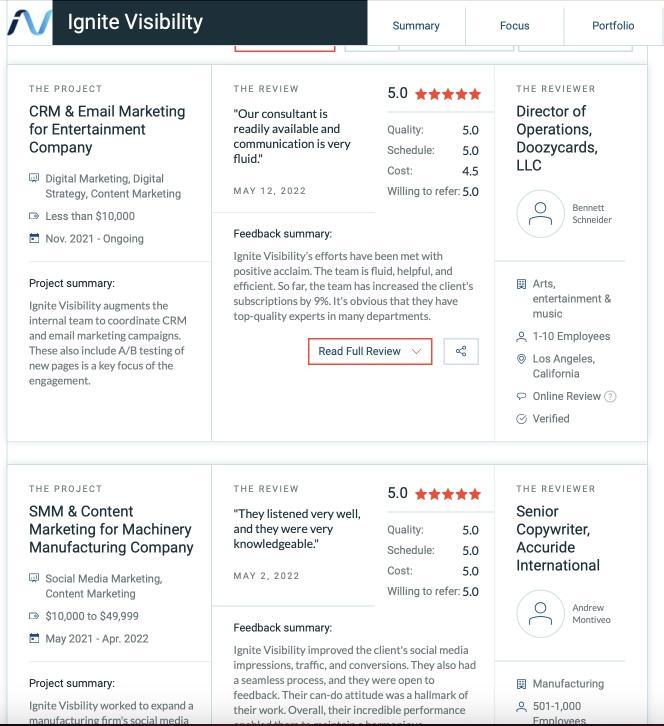This screenshot has width=664, height=726.
Task: Switch to the Focus tab
Action: pos(514,26)
